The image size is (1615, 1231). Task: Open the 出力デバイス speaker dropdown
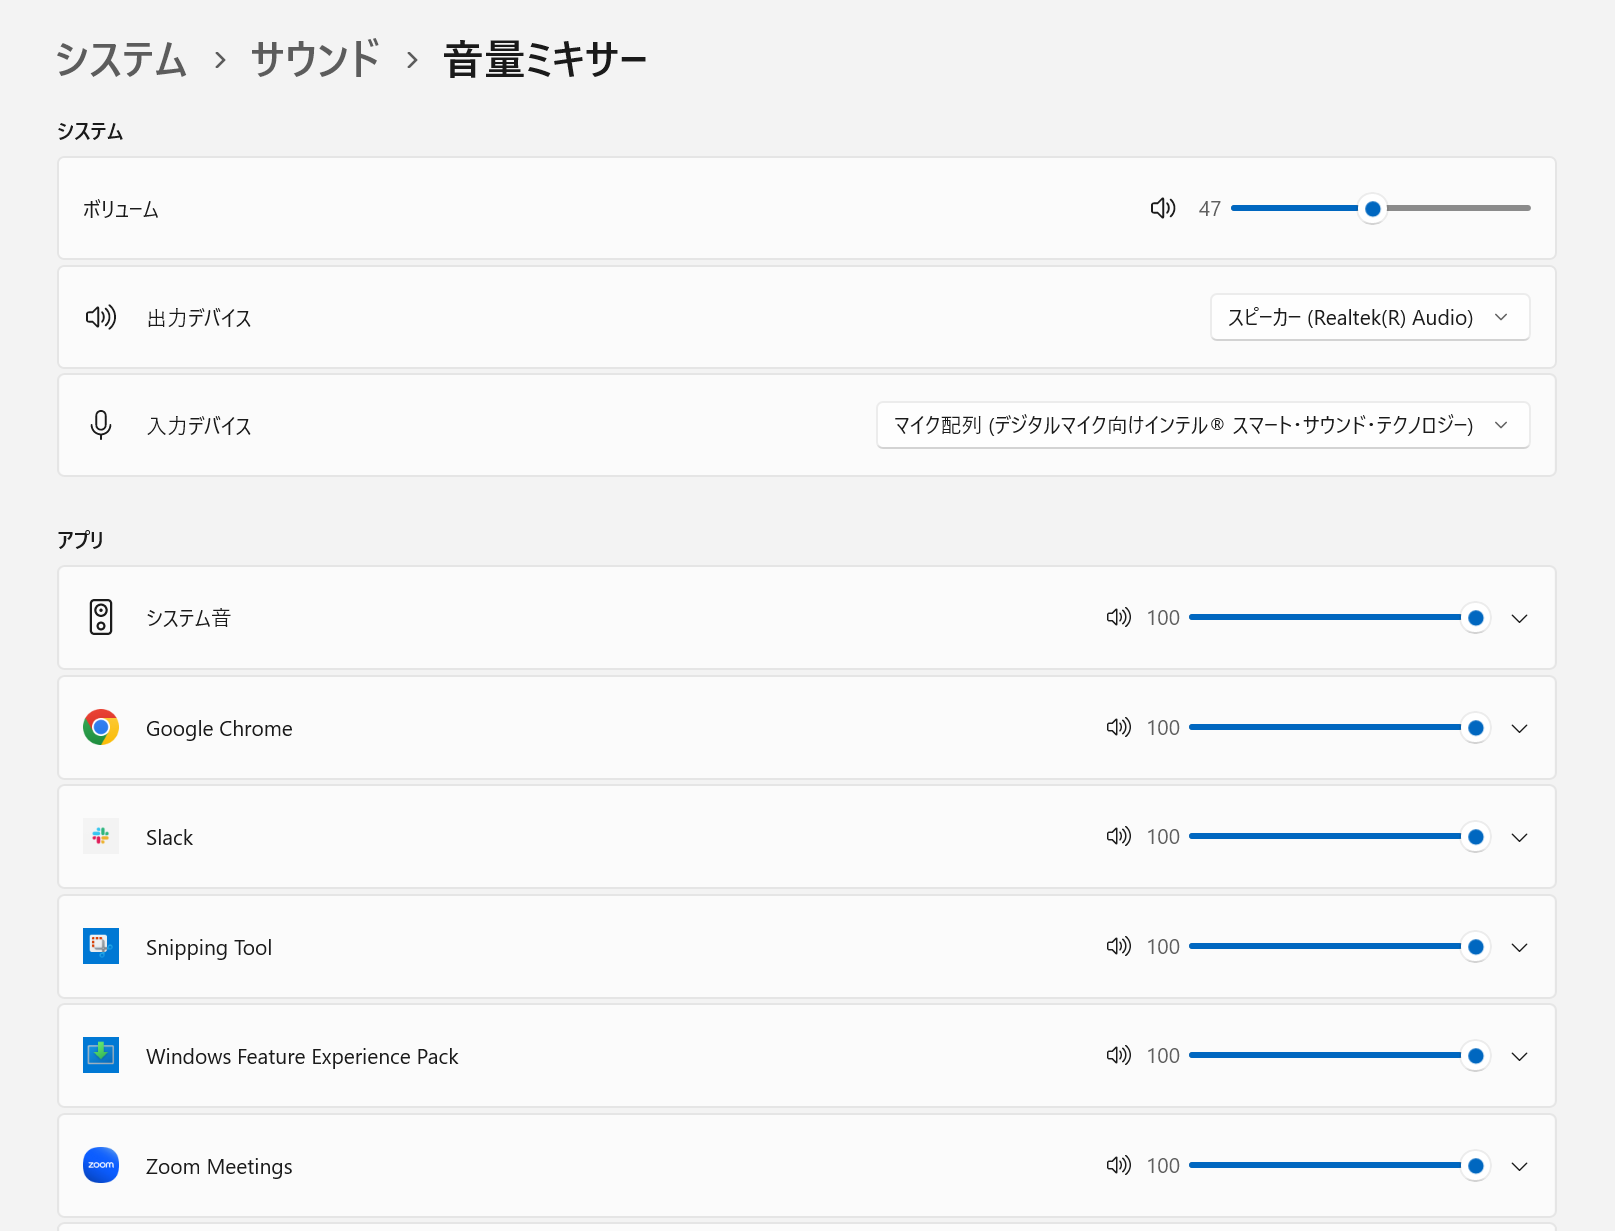(1369, 317)
